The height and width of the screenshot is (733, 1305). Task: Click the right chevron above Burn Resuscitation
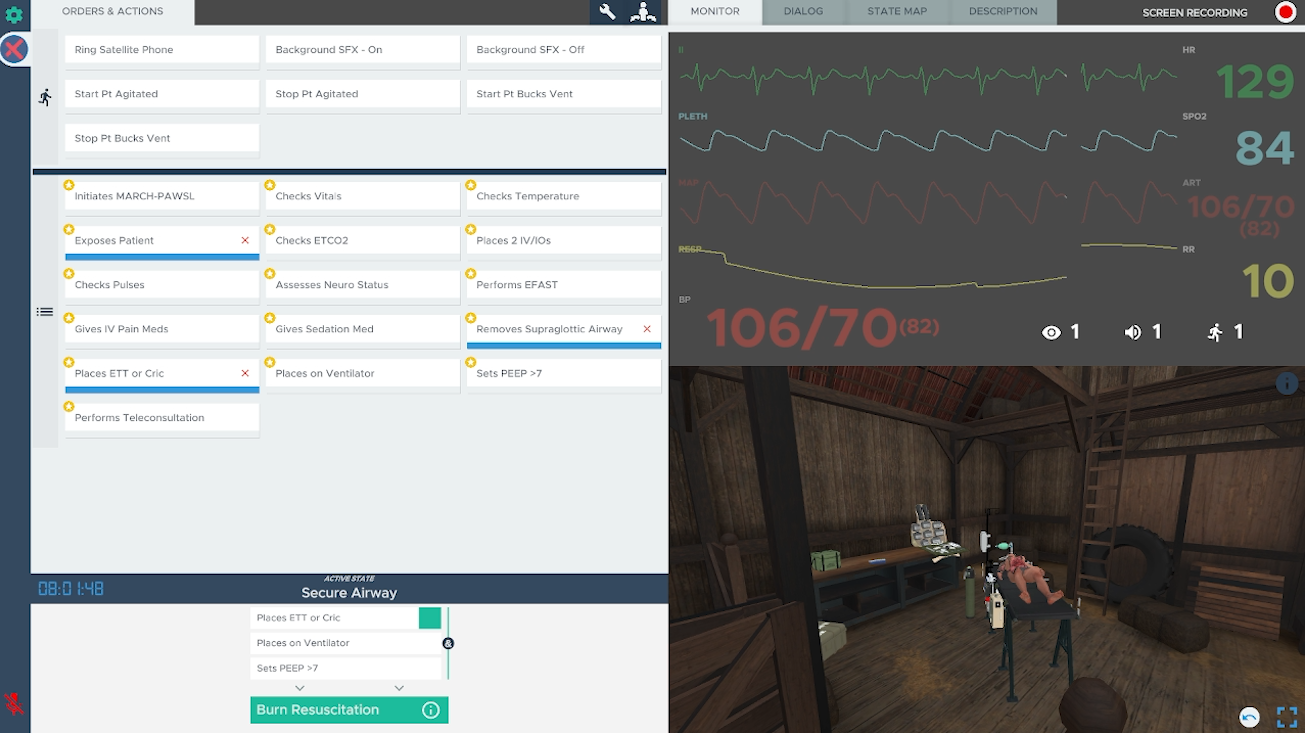(399, 688)
